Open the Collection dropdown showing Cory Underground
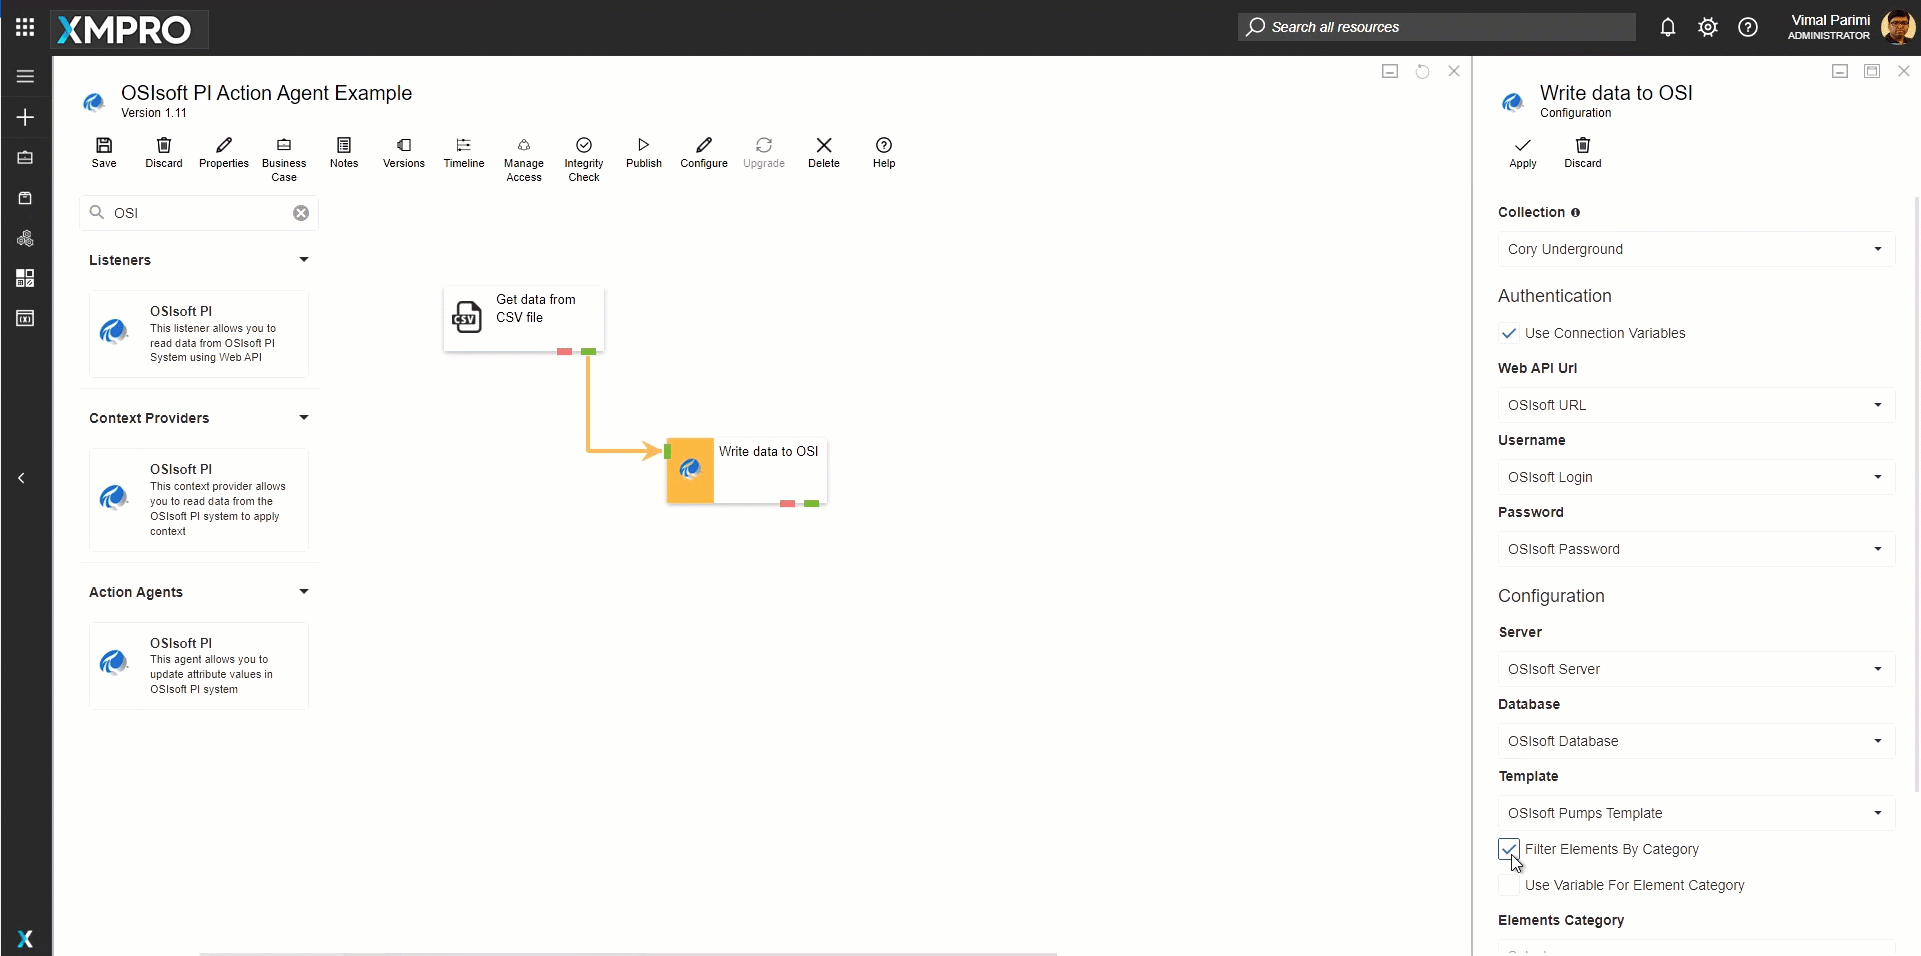This screenshot has width=1921, height=956. coord(1695,250)
